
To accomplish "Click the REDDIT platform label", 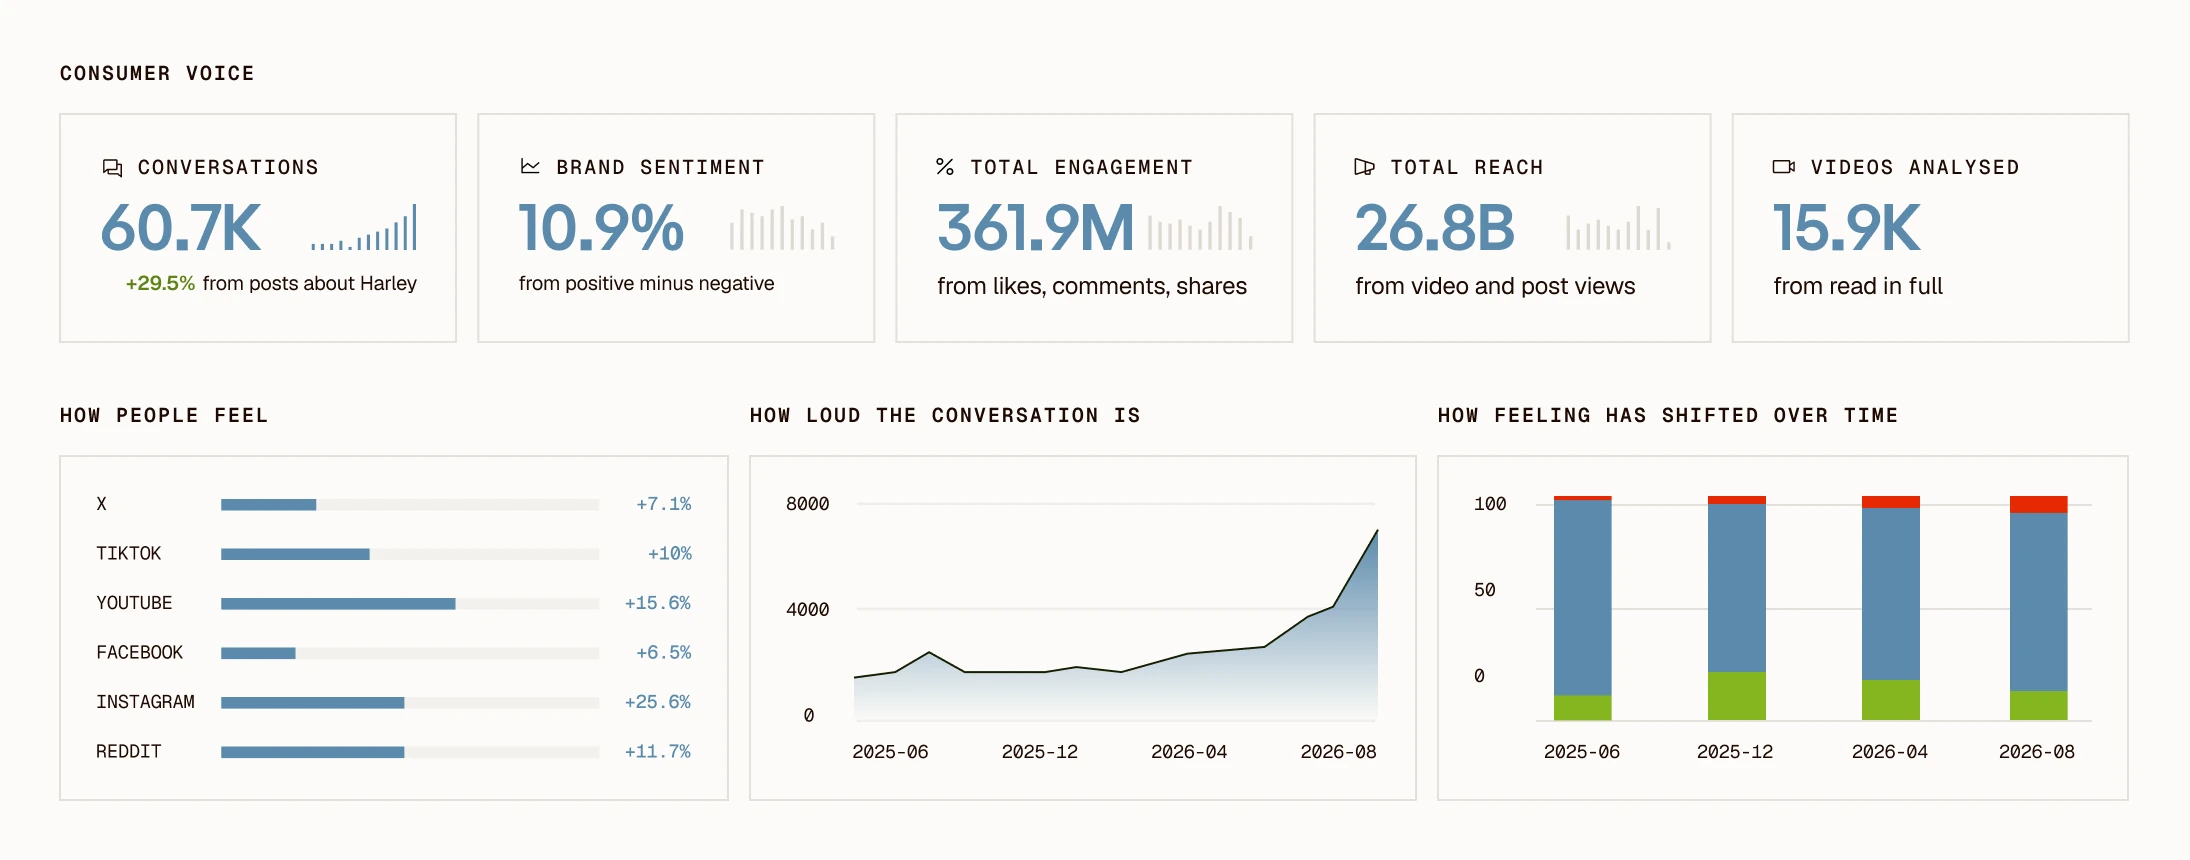I will point(128,751).
